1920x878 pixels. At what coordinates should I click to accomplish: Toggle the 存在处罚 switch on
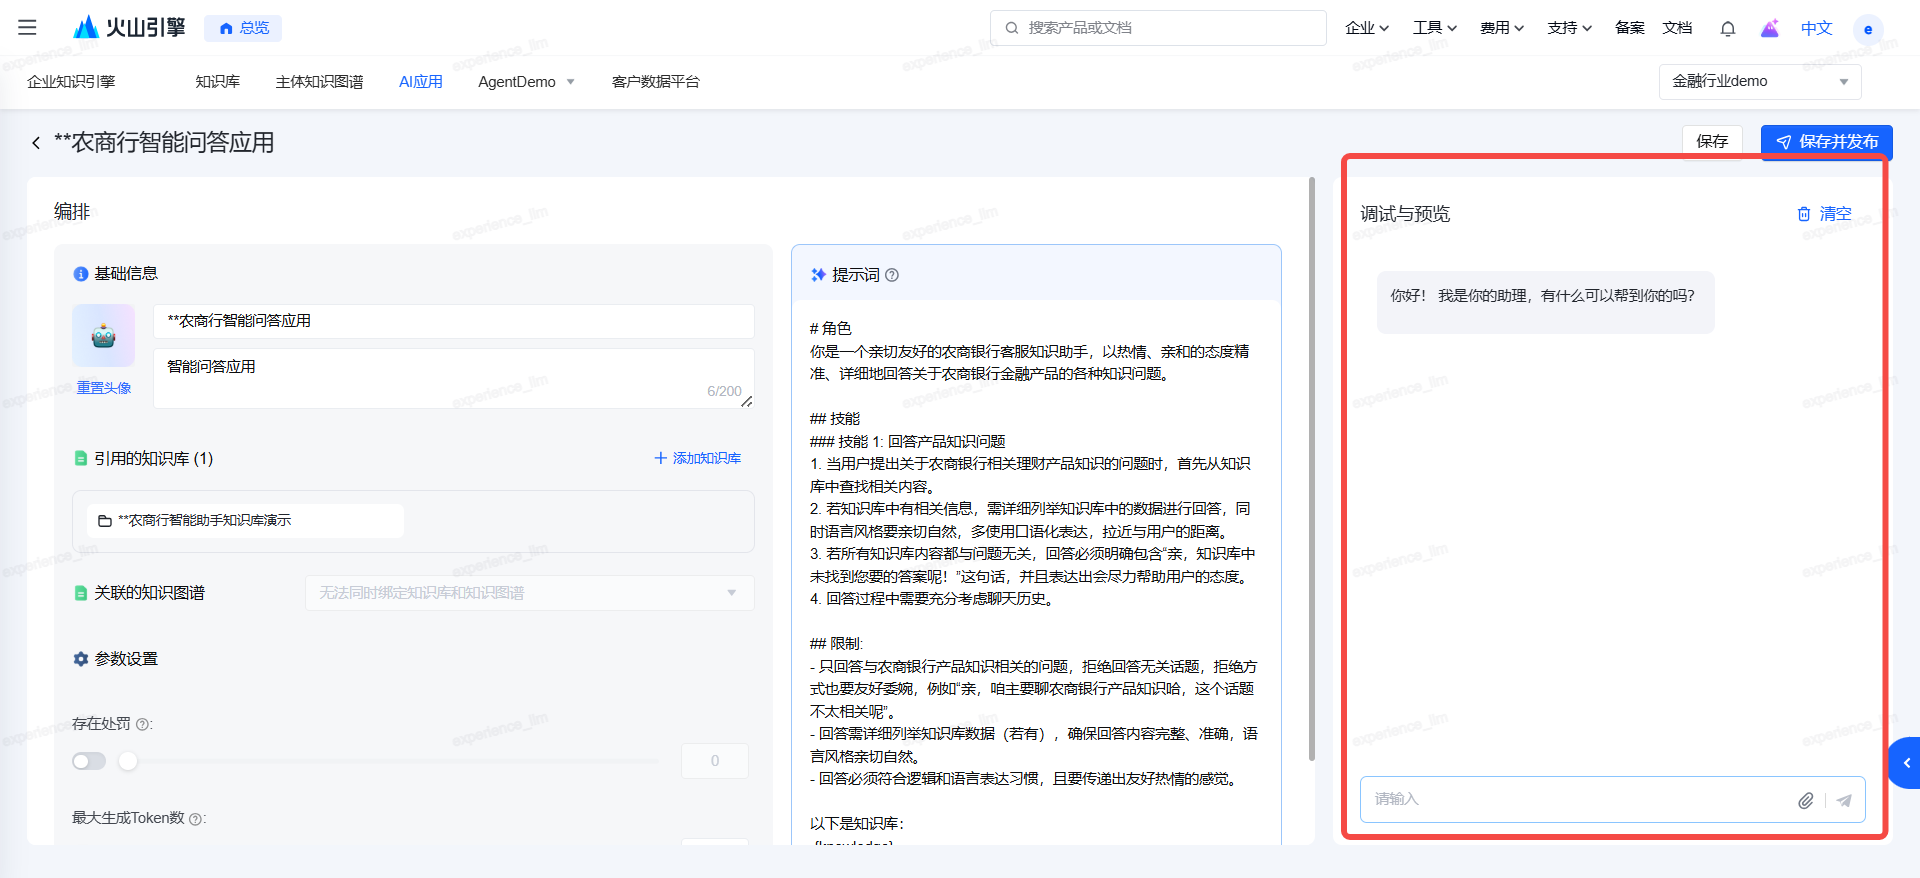89,761
